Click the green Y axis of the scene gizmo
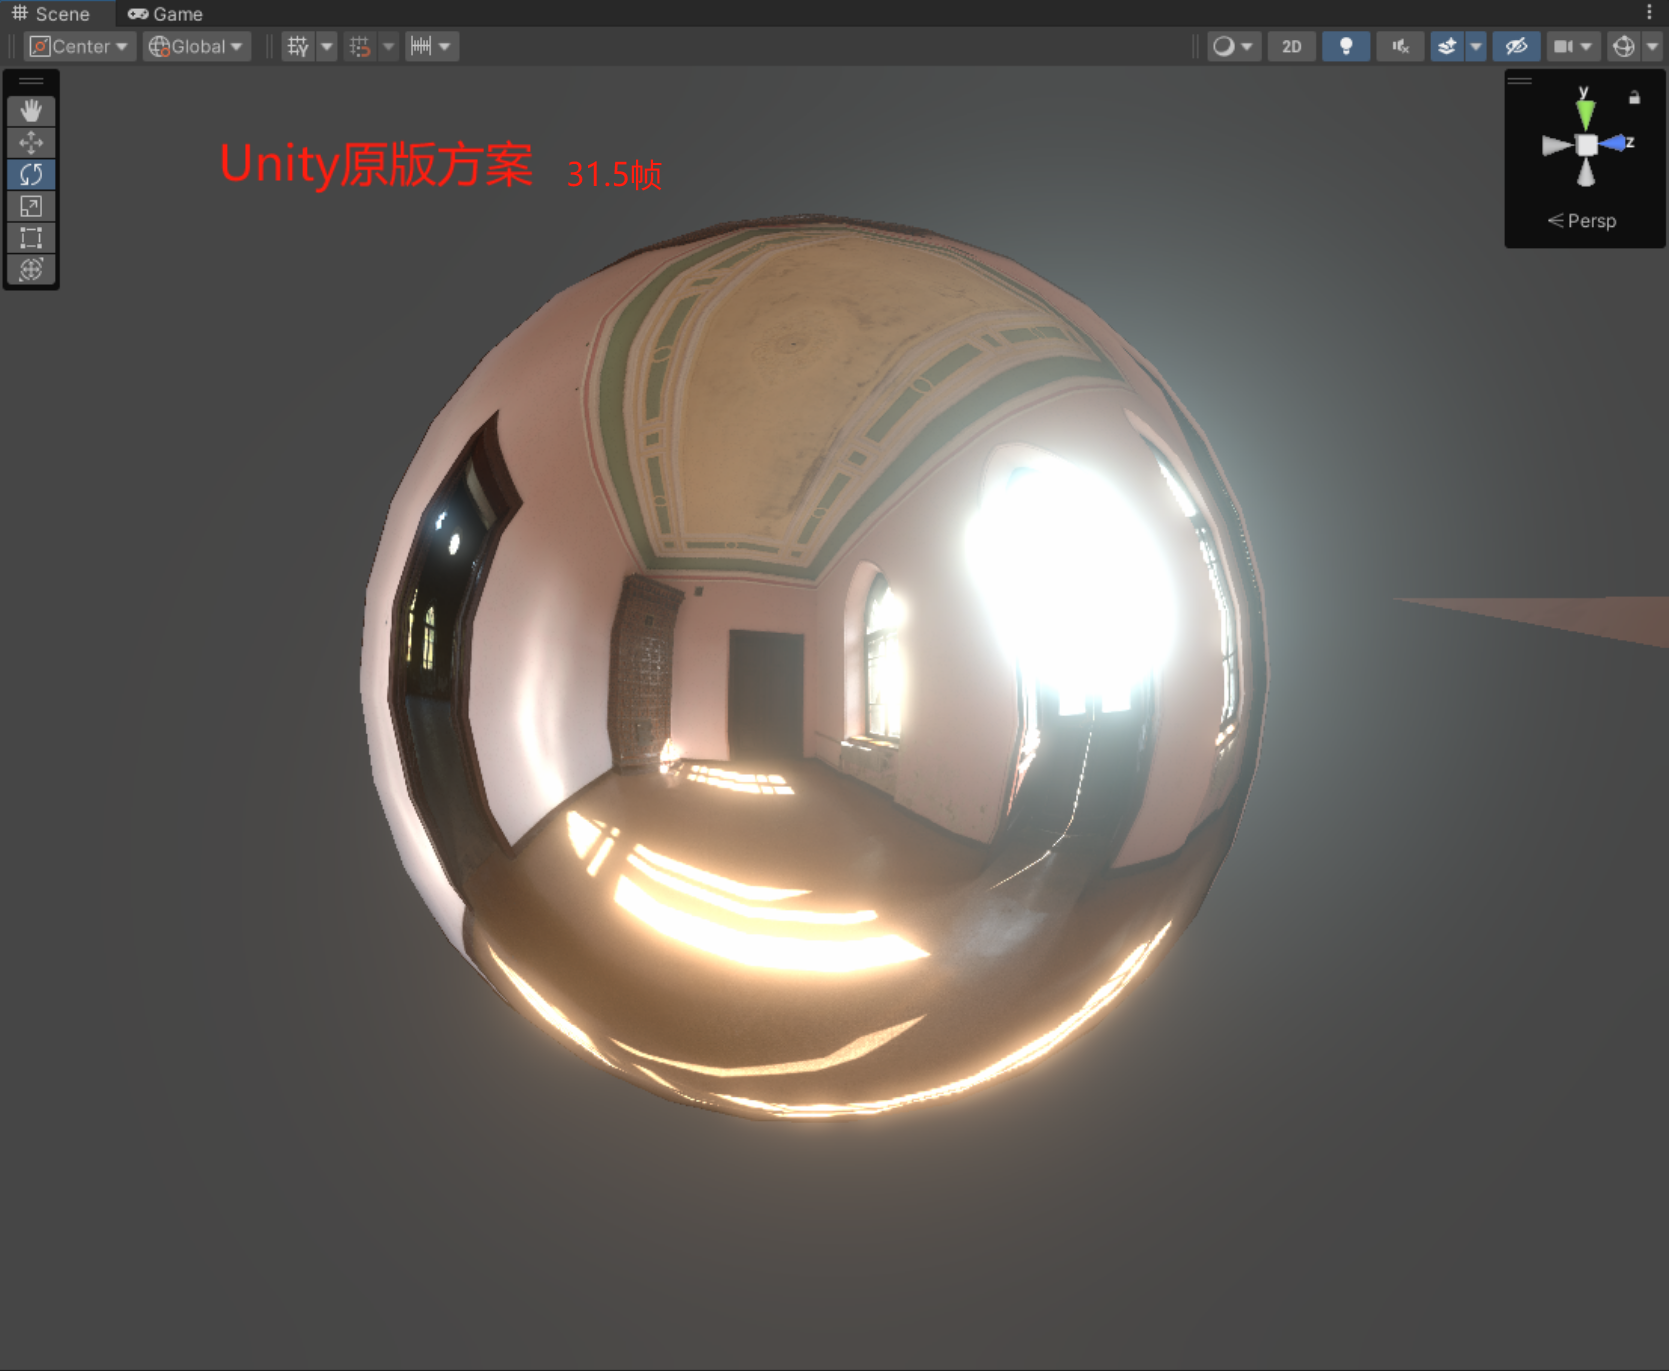 coord(1585,113)
